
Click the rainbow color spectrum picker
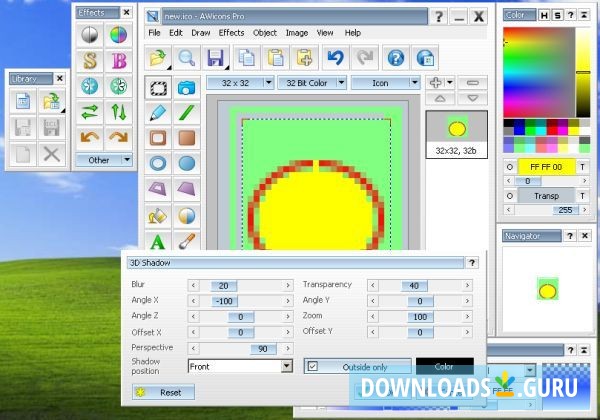[539, 73]
